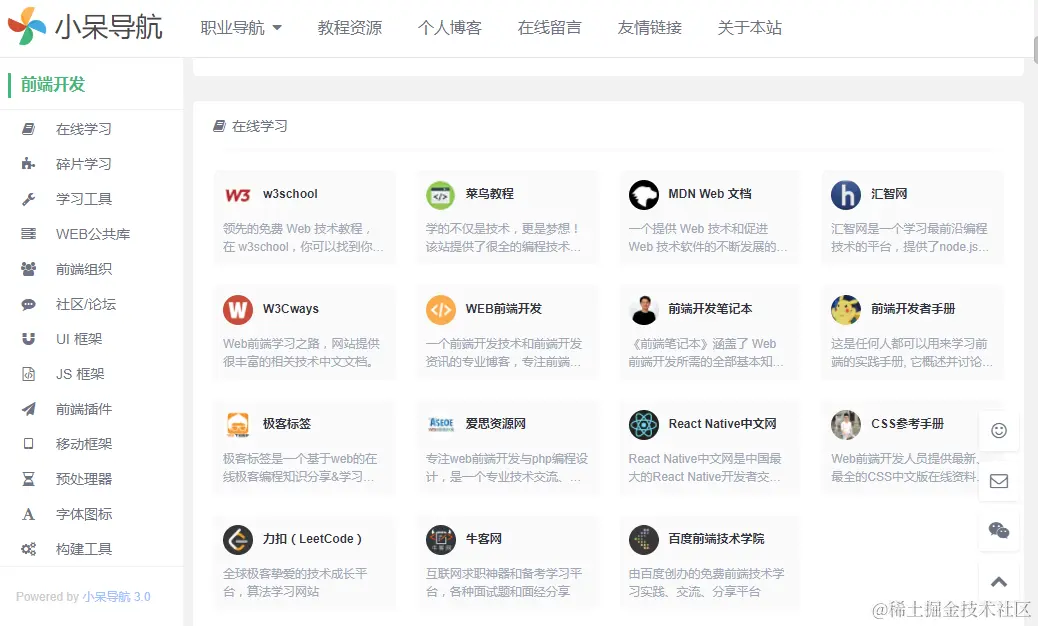Screen dimensions: 1038x626
Task: Select the 前端开发 sidebar heading
Action: click(53, 85)
